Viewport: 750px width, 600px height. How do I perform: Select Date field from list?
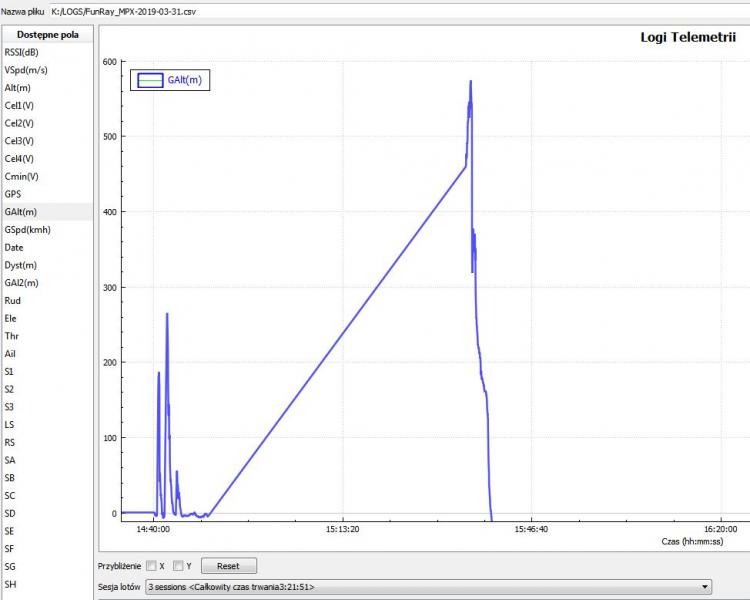point(14,247)
